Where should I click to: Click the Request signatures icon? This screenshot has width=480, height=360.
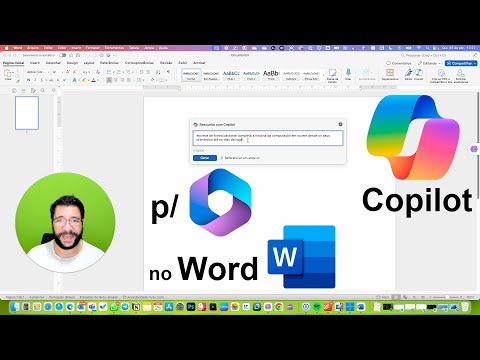(461, 75)
